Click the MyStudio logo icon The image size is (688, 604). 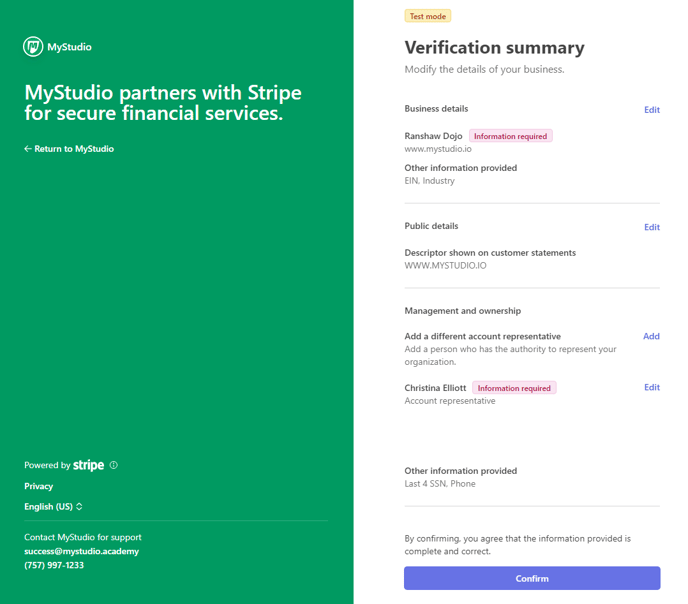point(33,46)
